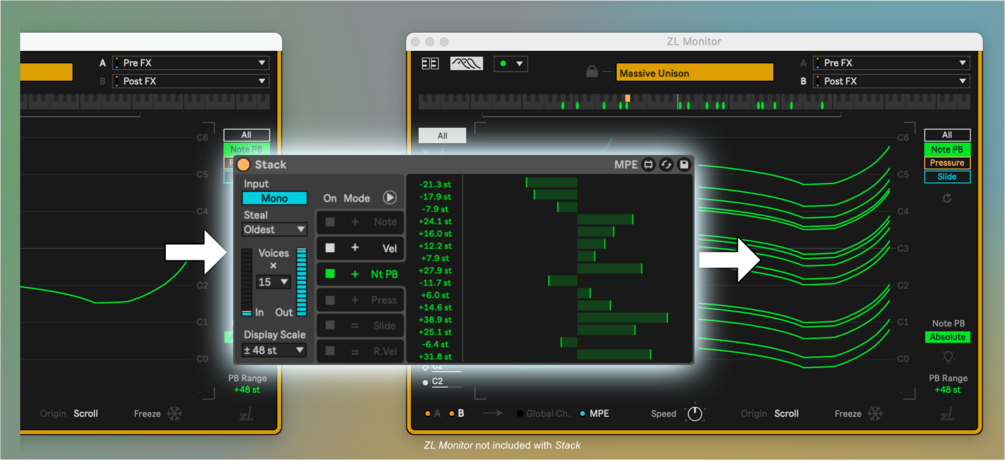Click the +16.0 st offset value

tap(435, 234)
